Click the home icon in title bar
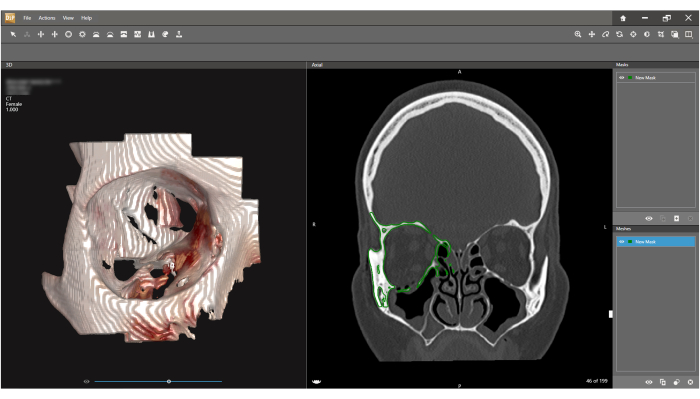Screen dimensions: 700x399 [623, 18]
